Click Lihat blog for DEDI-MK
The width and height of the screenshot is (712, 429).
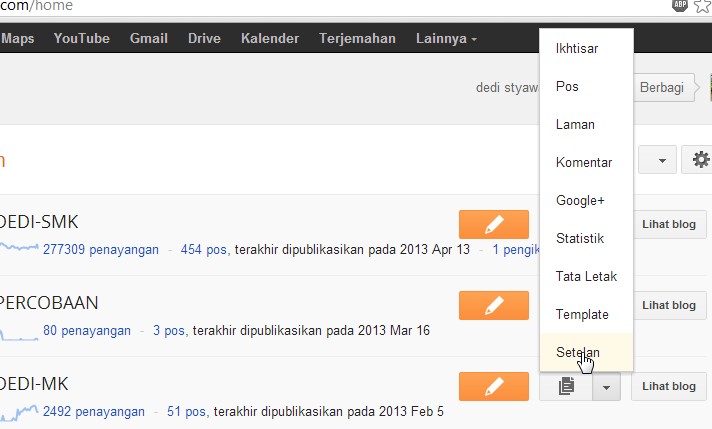668,386
